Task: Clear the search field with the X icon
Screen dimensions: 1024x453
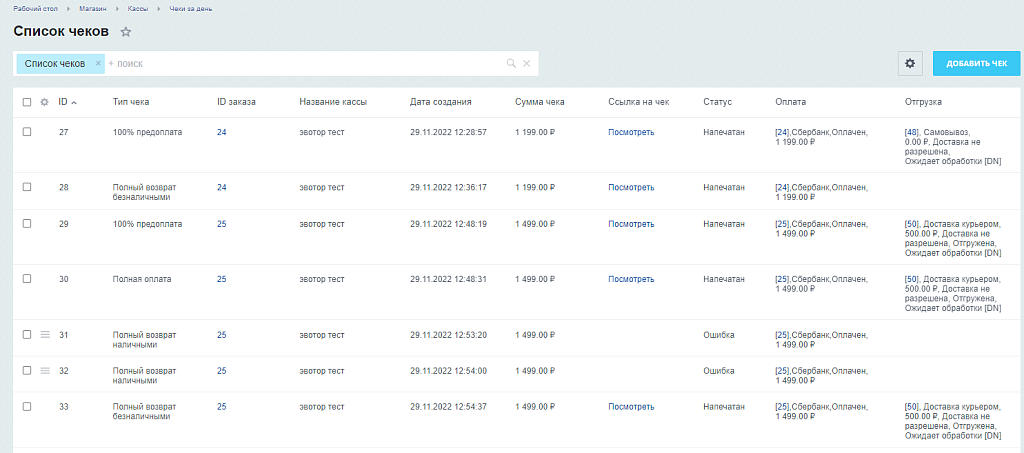Action: pos(527,64)
